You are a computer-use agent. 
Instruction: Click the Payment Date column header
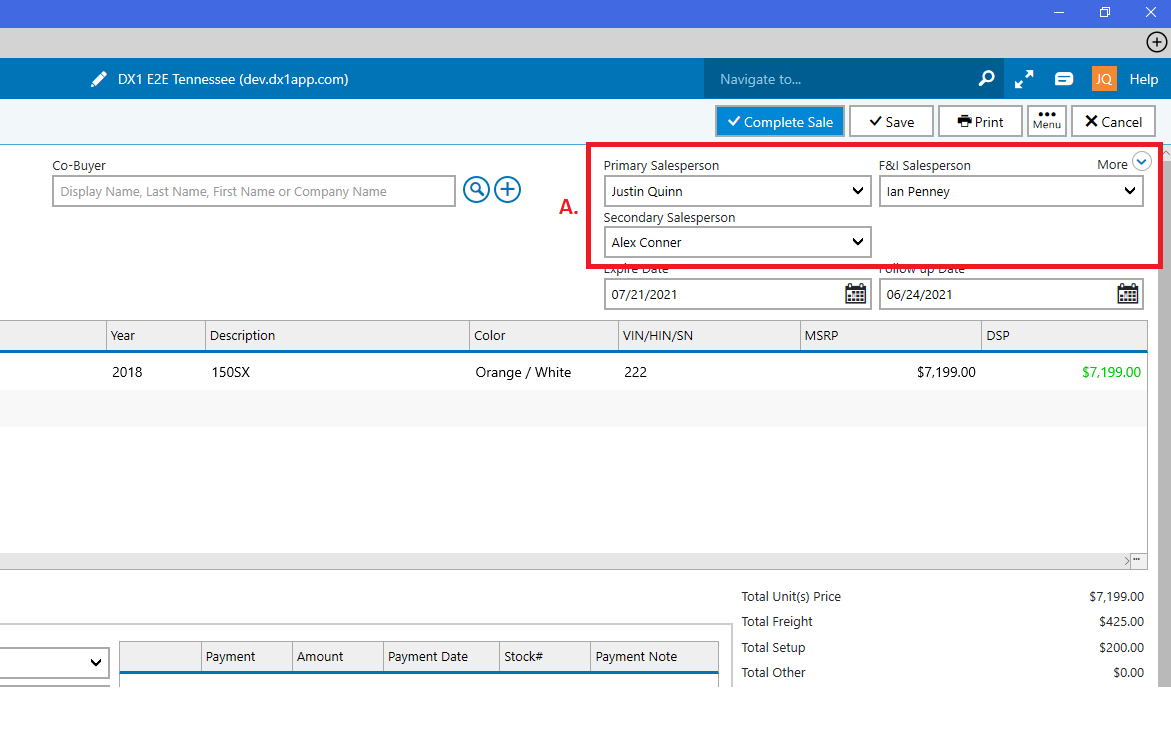(x=441, y=656)
